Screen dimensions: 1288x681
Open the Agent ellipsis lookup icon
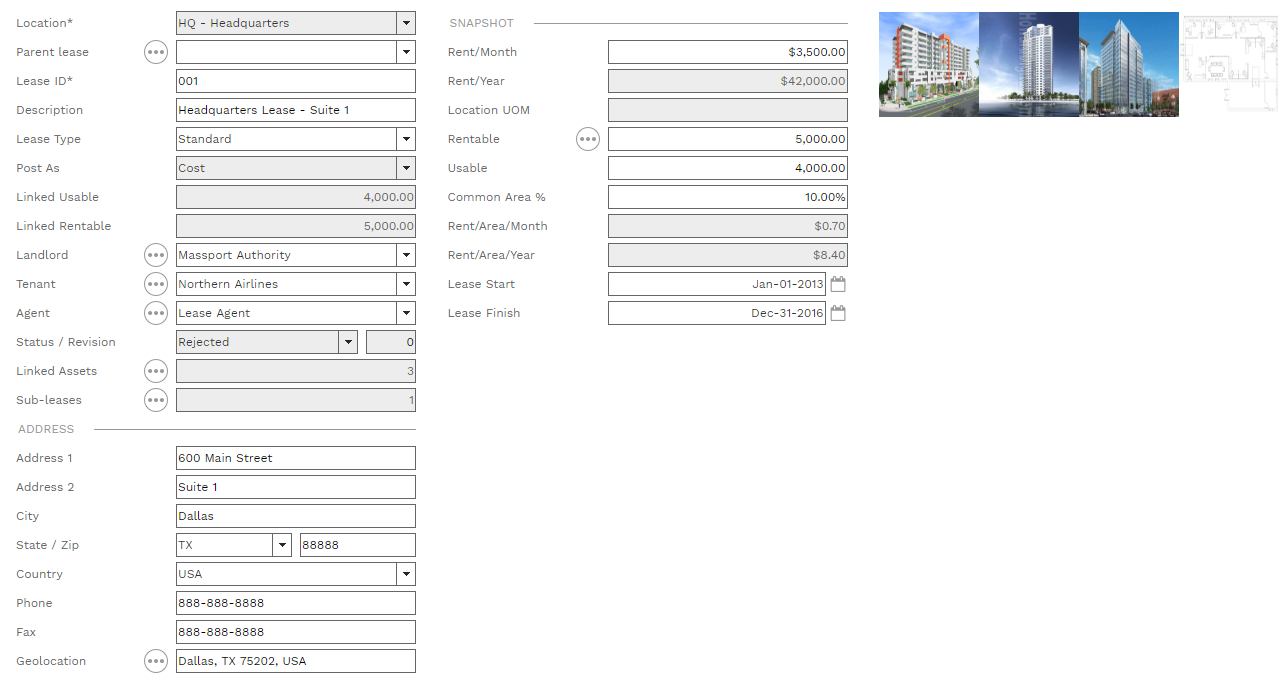(x=156, y=313)
